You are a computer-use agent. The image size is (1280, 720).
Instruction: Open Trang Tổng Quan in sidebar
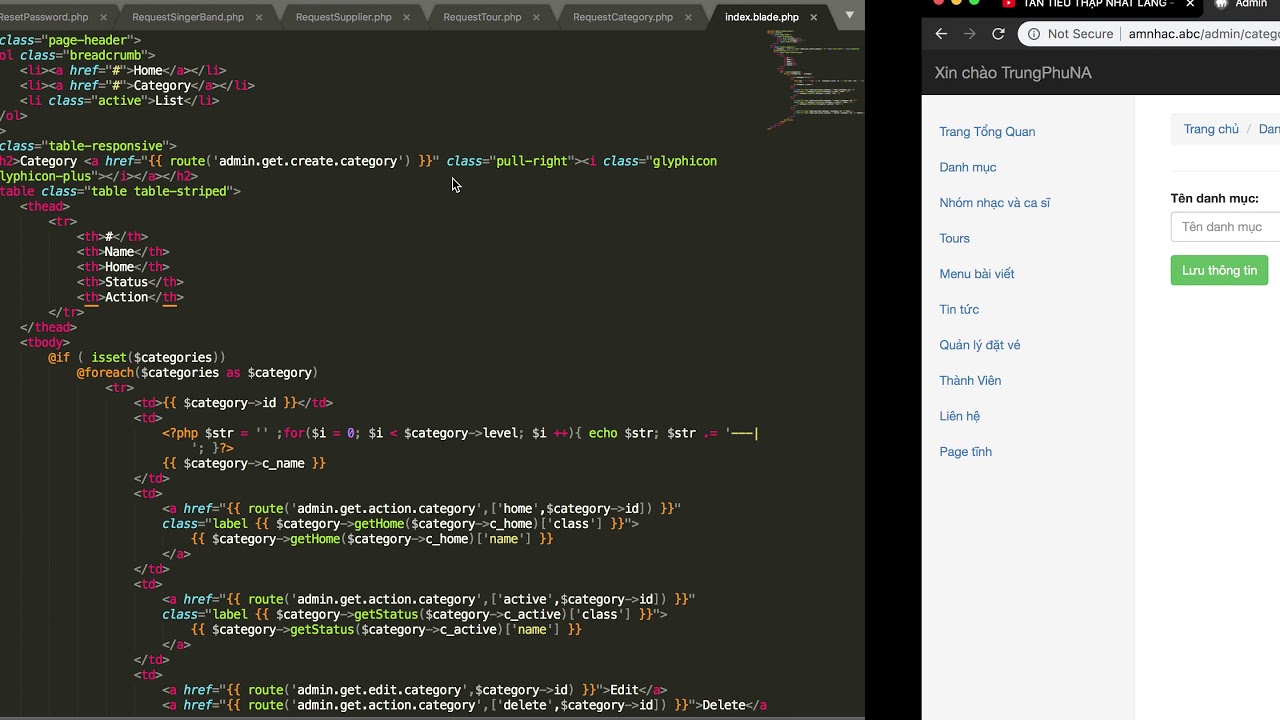pos(987,132)
